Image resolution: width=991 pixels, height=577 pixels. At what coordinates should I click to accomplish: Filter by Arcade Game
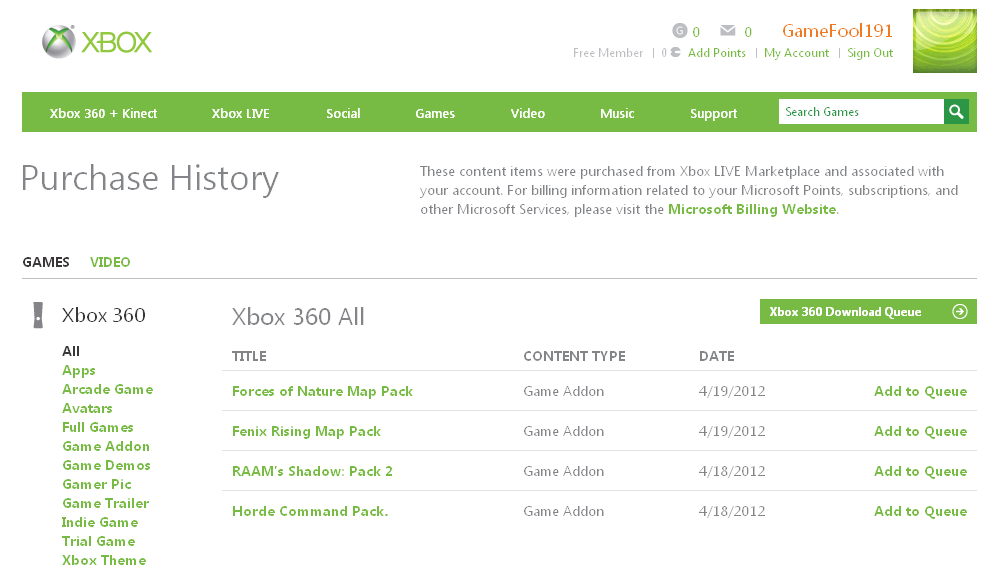(107, 389)
